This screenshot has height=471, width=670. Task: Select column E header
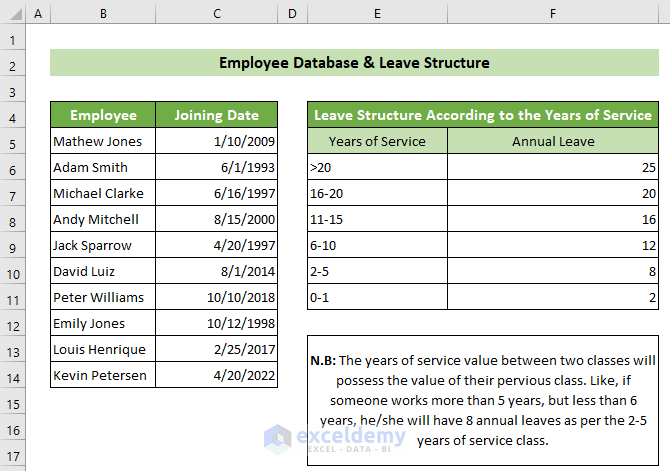point(376,14)
